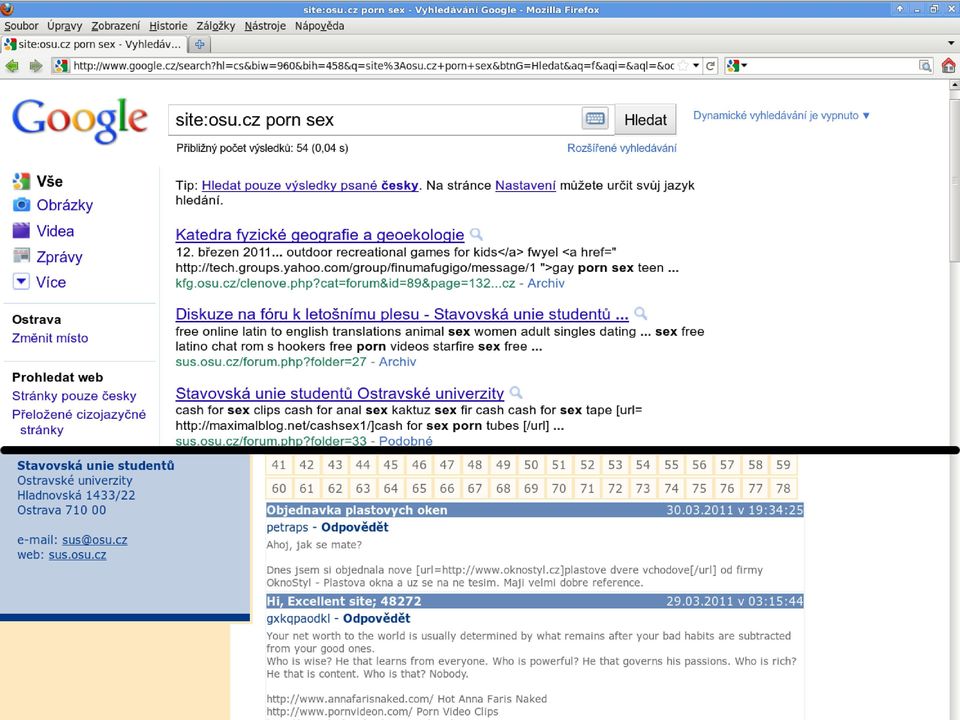The image size is (960, 720).
Task: Go back with the green back arrow
Action: pos(12,66)
